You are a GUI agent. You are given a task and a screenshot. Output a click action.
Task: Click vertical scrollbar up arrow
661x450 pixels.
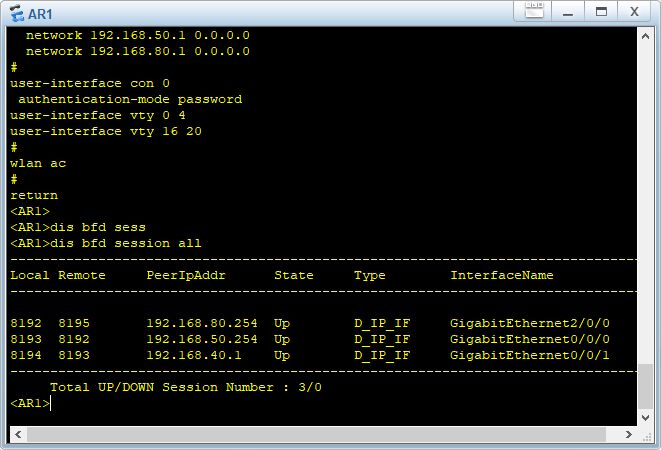pyautogui.click(x=645, y=36)
